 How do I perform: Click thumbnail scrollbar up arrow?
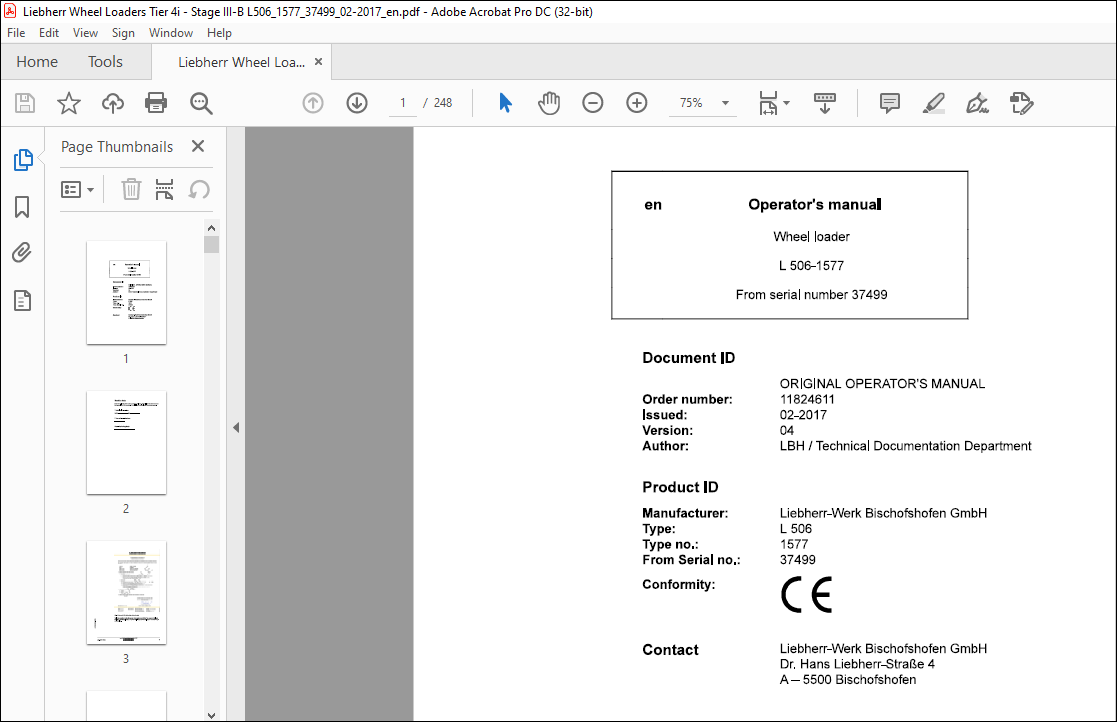click(x=212, y=228)
